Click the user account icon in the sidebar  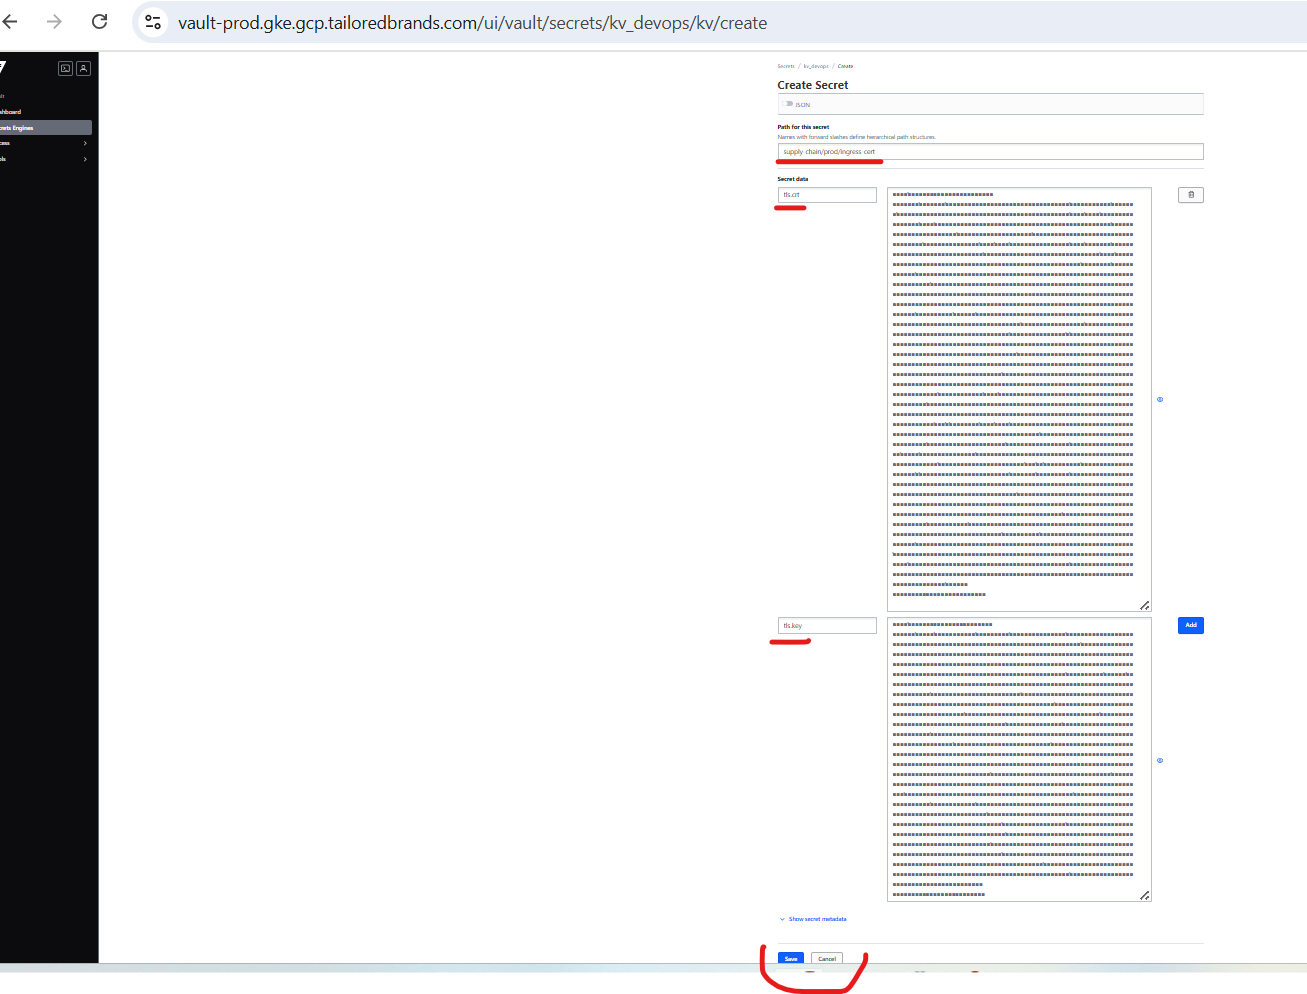coord(83,68)
